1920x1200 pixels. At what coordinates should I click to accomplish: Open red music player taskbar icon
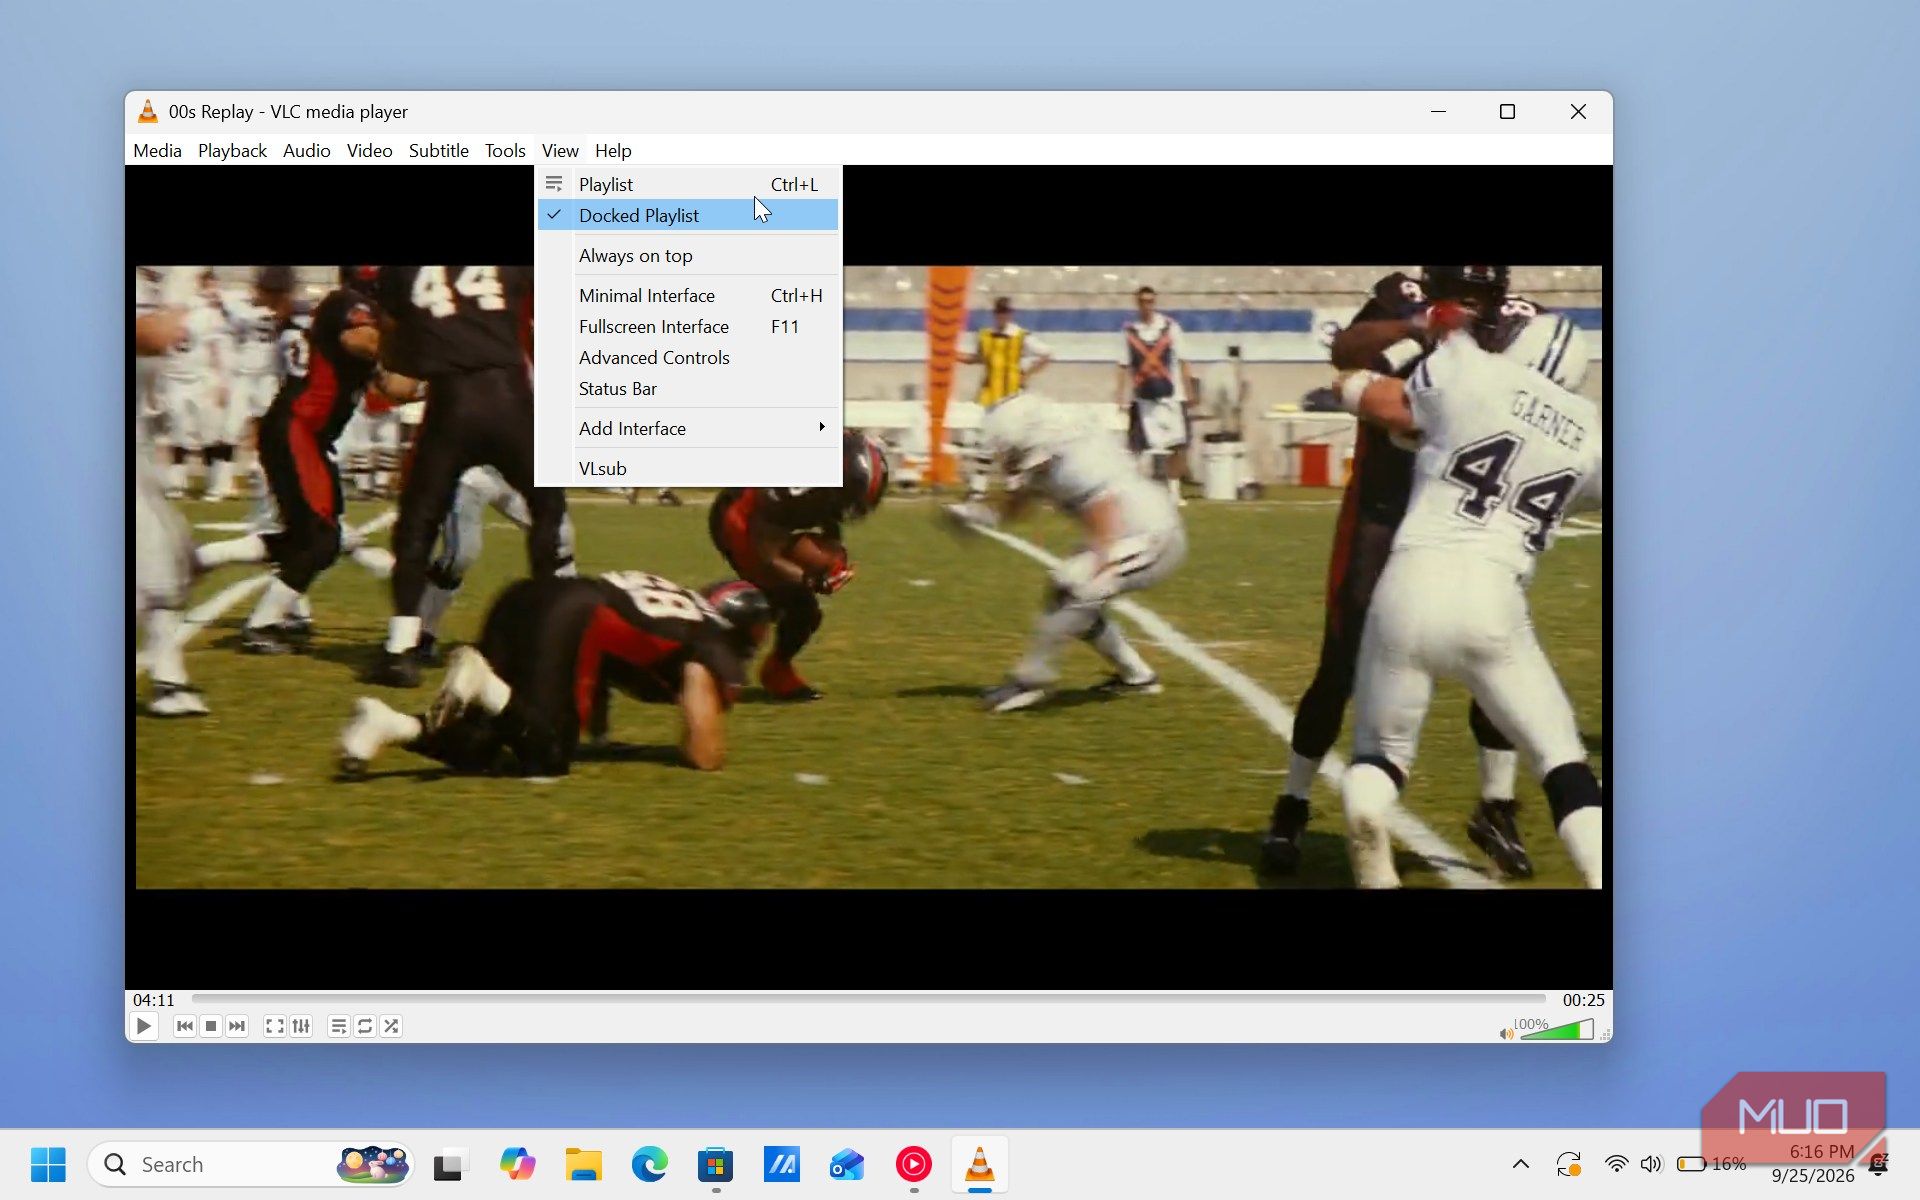tap(913, 1164)
